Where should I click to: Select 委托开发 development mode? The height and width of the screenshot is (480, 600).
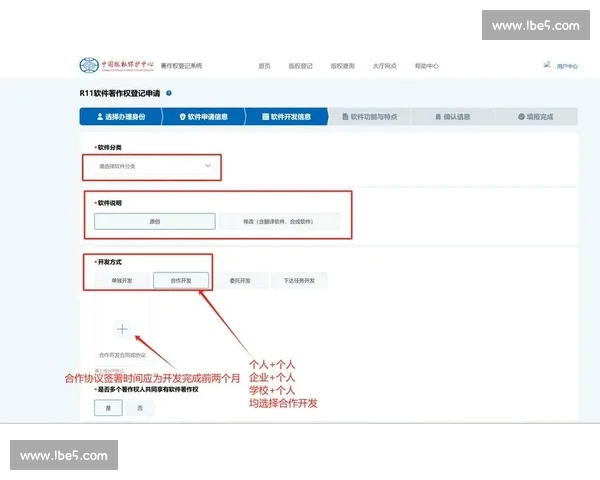coord(240,281)
